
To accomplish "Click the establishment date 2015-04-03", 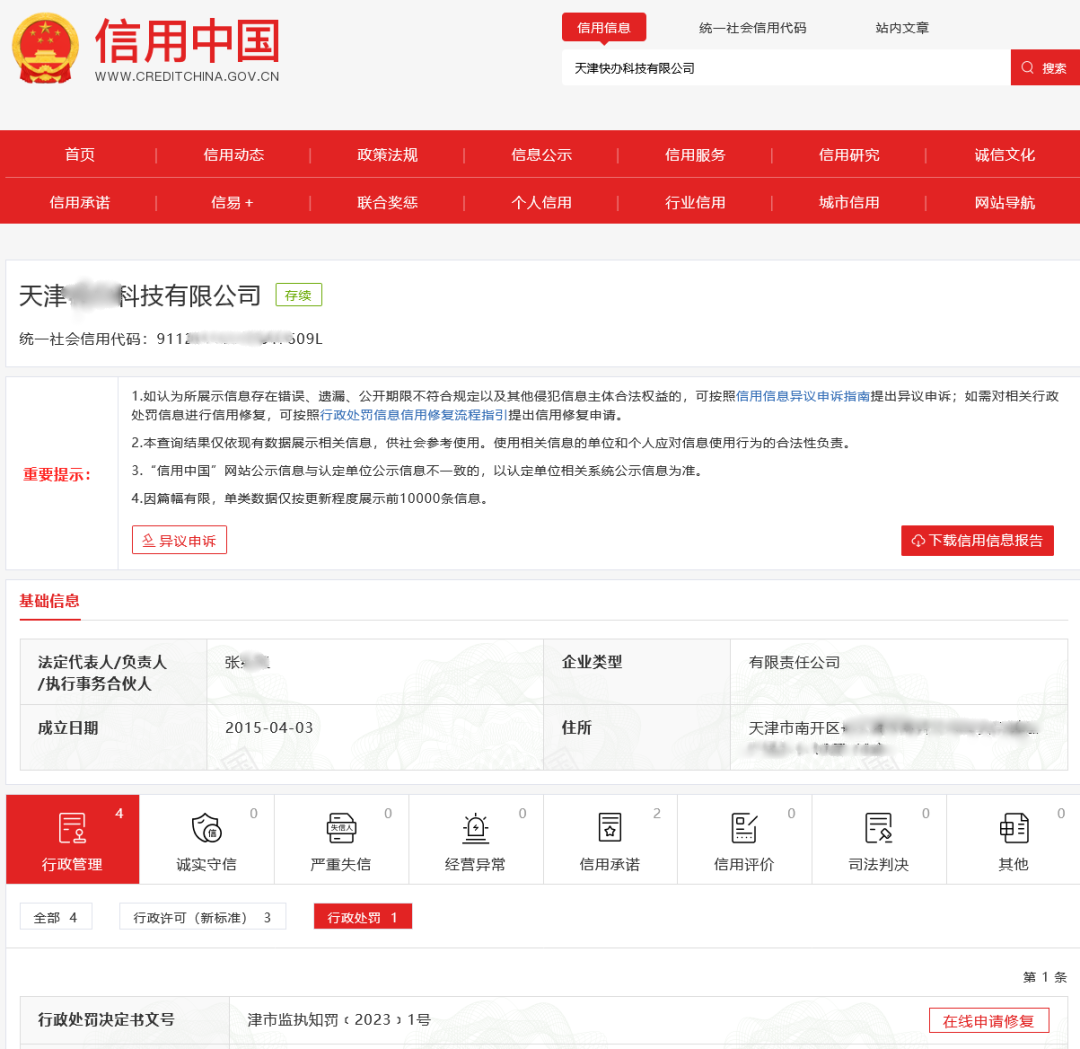I will coord(269,728).
